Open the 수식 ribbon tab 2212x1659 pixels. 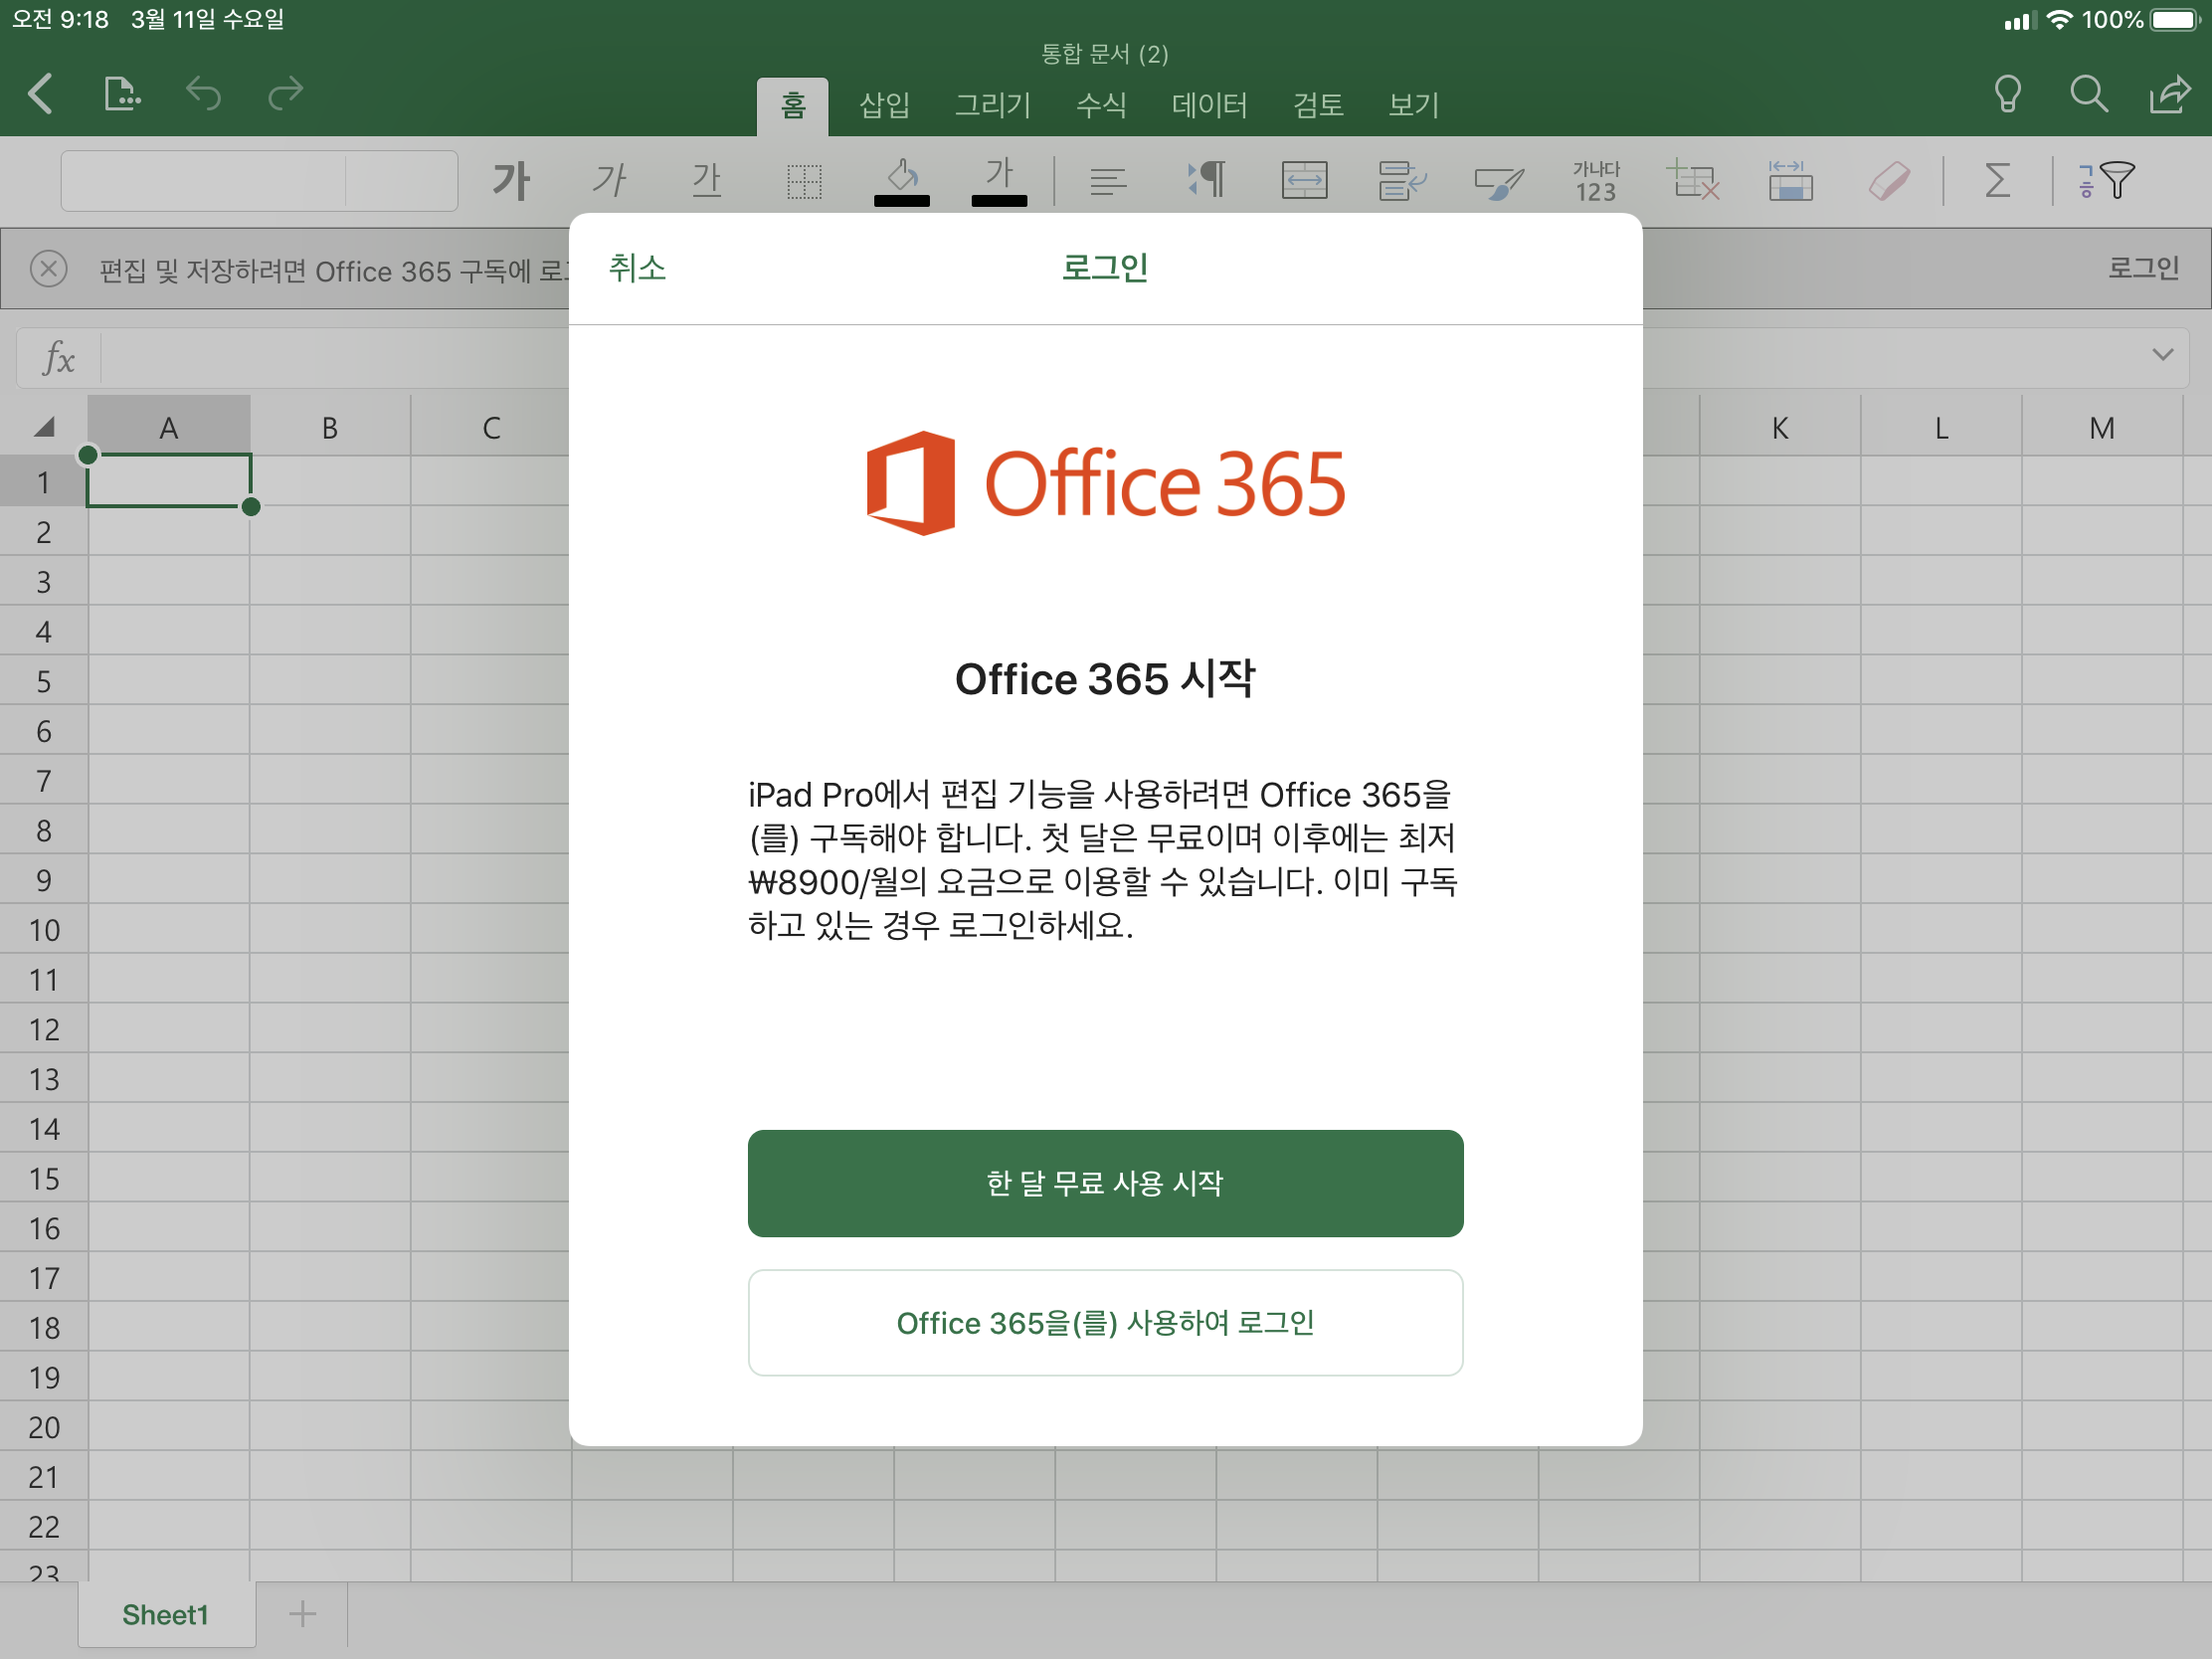pyautogui.click(x=1101, y=104)
